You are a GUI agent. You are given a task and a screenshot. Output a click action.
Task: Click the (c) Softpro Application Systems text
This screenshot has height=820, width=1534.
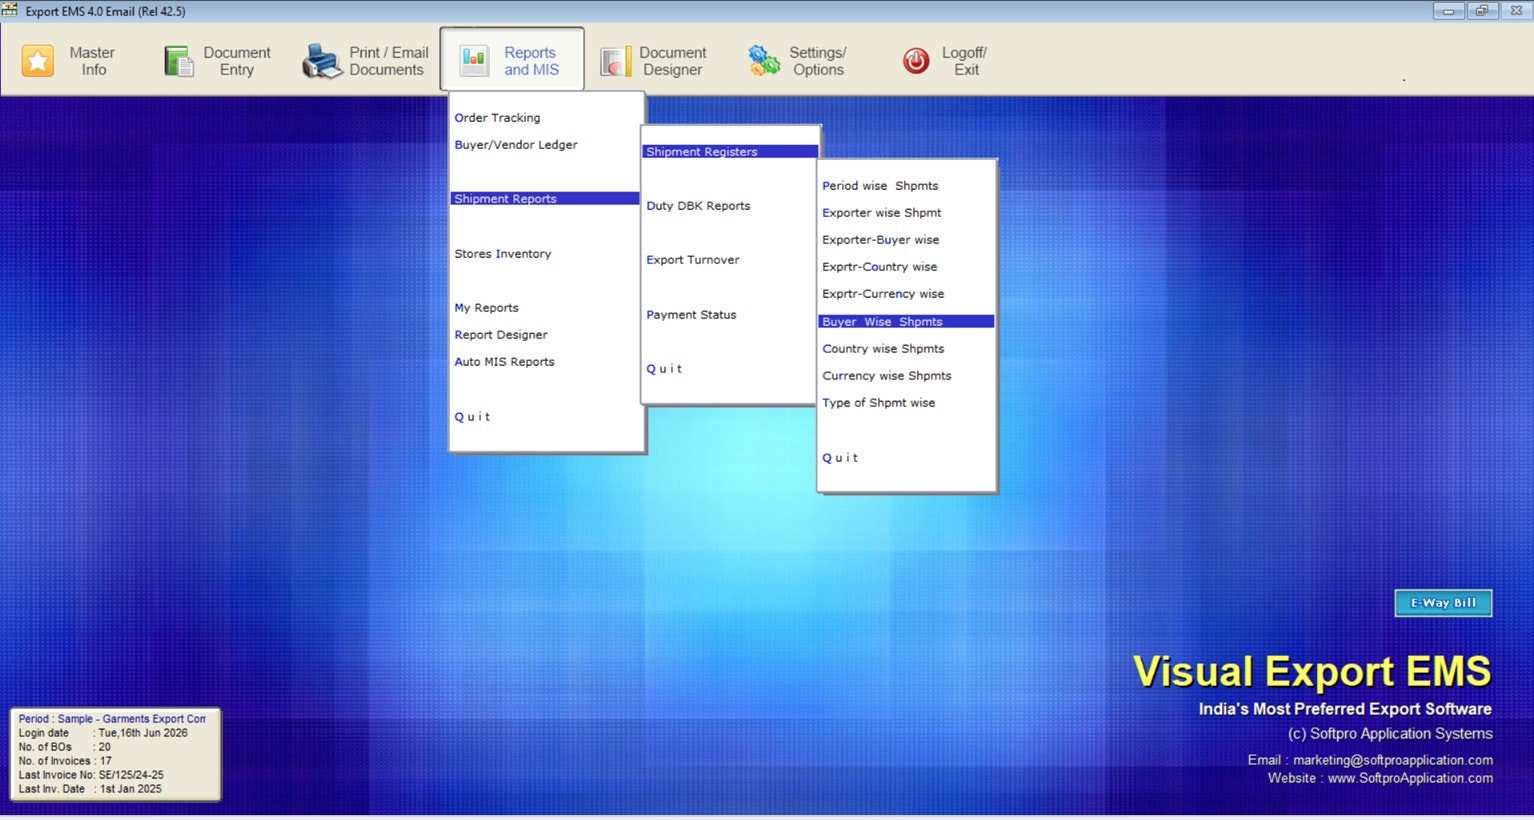coord(1390,734)
